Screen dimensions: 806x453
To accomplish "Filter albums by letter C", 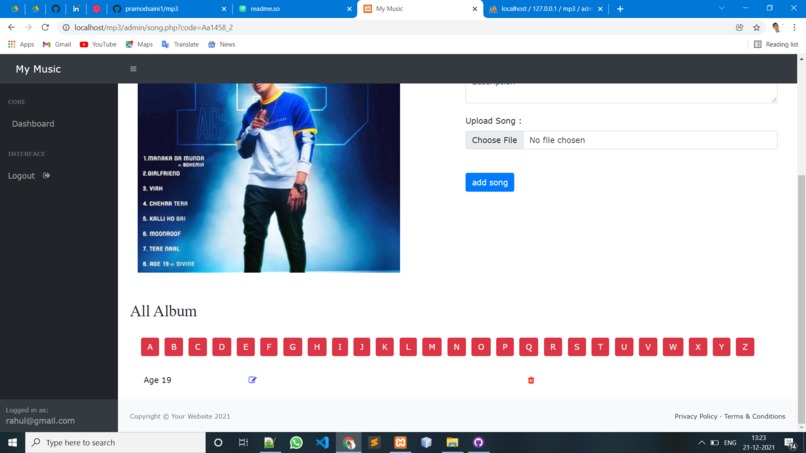I will pos(197,347).
